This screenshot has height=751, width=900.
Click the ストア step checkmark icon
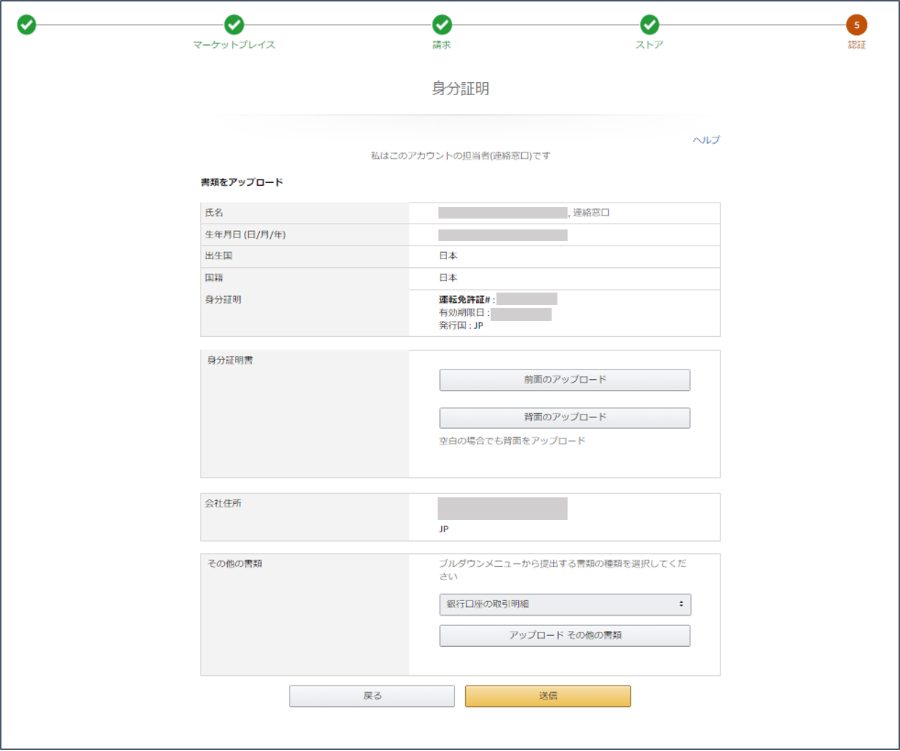649,25
